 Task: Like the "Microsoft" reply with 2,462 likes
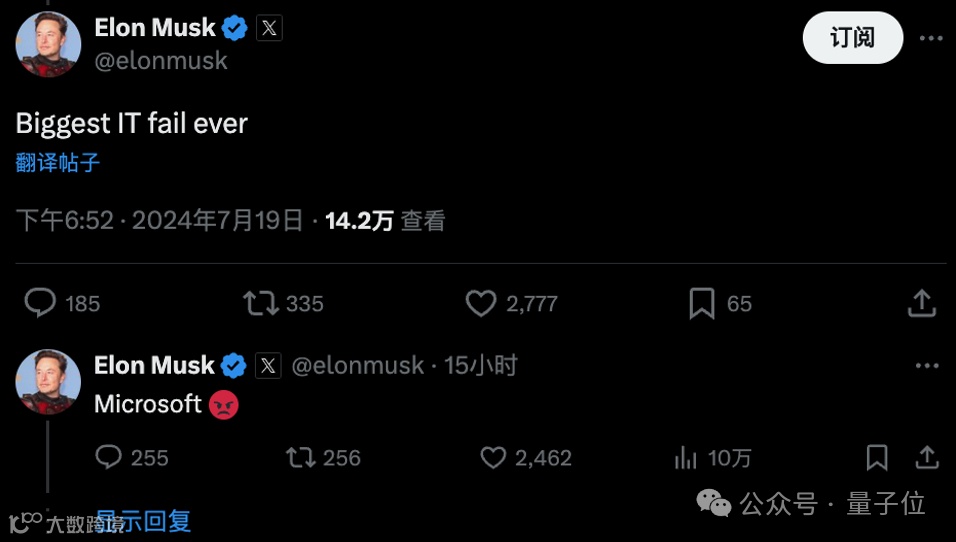[493, 457]
